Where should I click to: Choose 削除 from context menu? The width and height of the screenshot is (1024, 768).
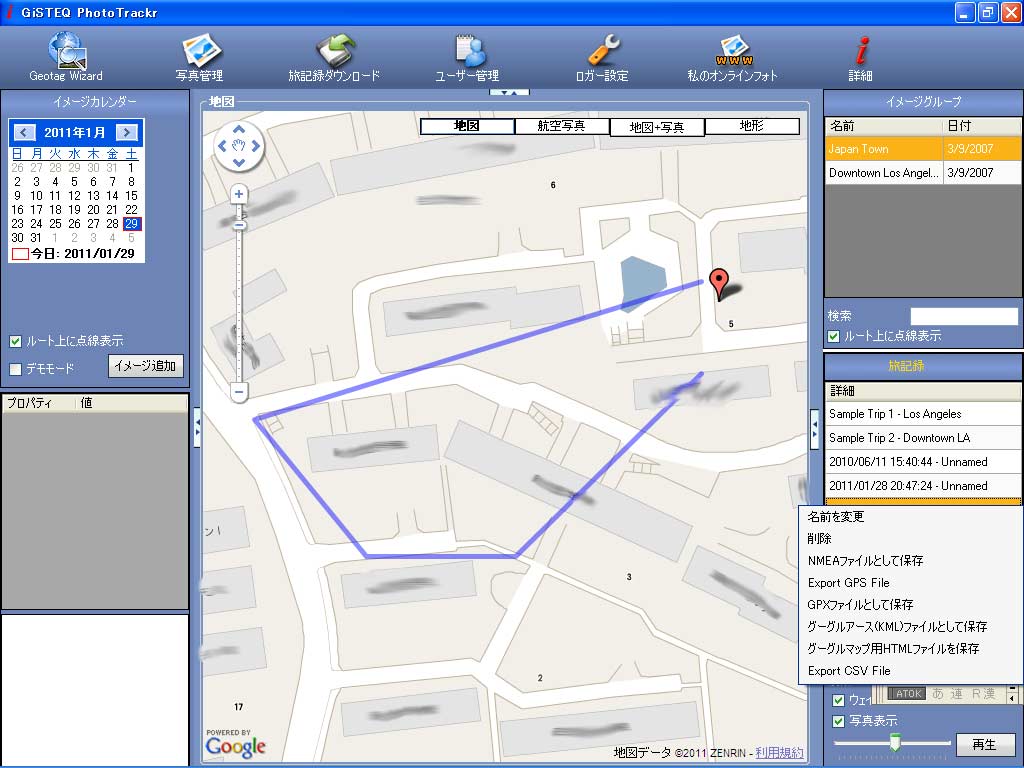point(910,539)
